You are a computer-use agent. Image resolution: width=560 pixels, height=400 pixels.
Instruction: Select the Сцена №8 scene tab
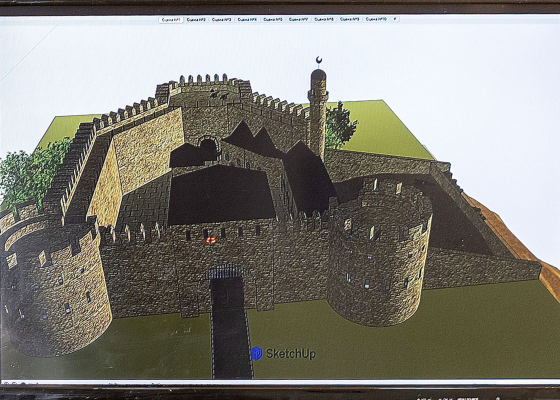pos(324,20)
